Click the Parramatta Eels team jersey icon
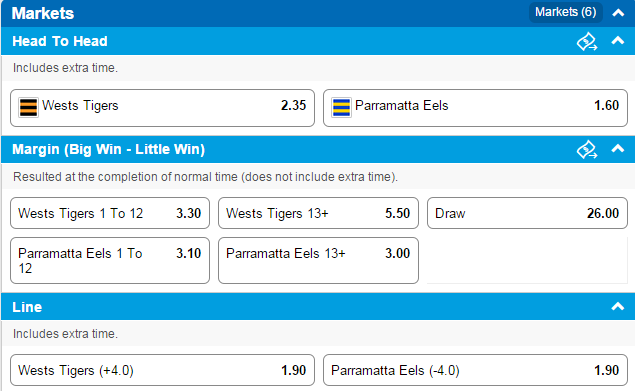Image resolution: width=635 pixels, height=391 pixels. click(x=341, y=107)
